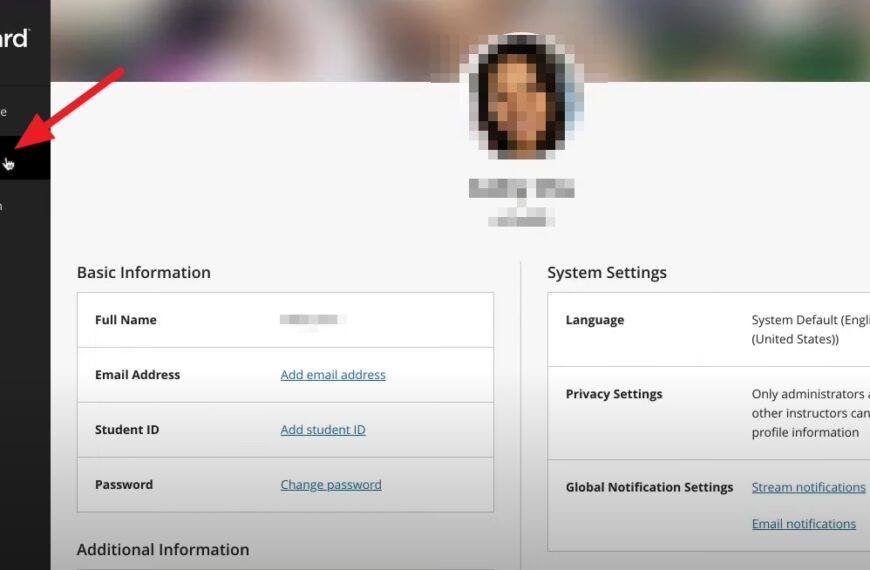The width and height of the screenshot is (870, 570).
Task: Click the Additional Information heading
Action: [x=163, y=549]
